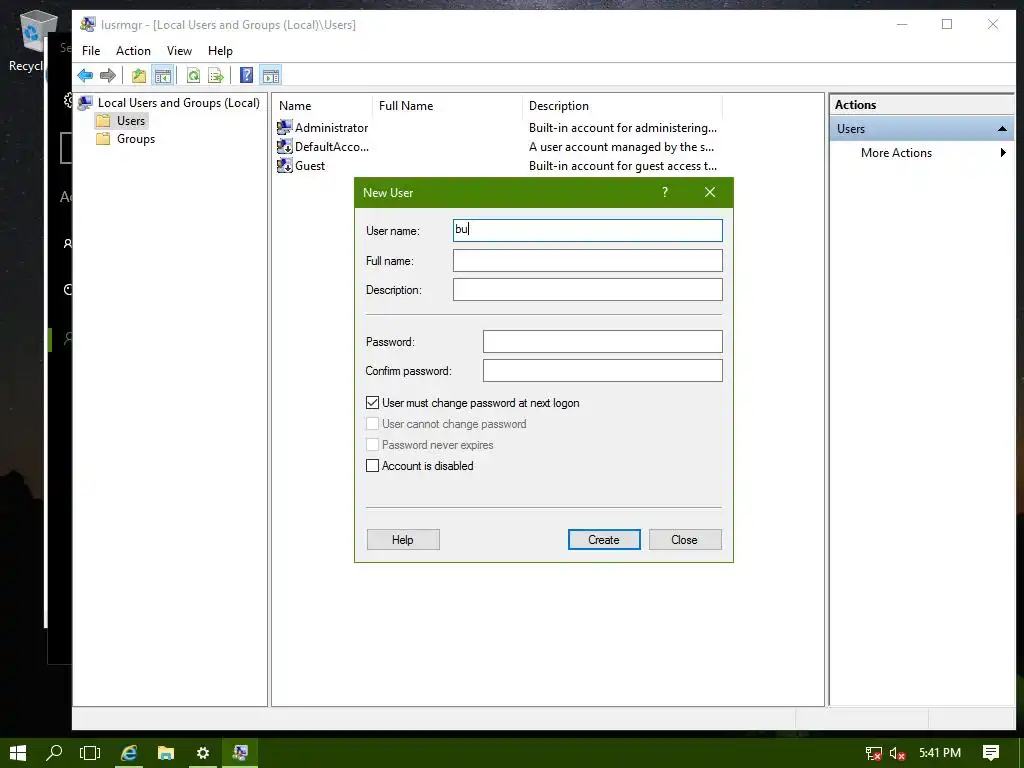Screen dimensions: 1024x768
Task: Click the Full name input field
Action: tap(588, 261)
